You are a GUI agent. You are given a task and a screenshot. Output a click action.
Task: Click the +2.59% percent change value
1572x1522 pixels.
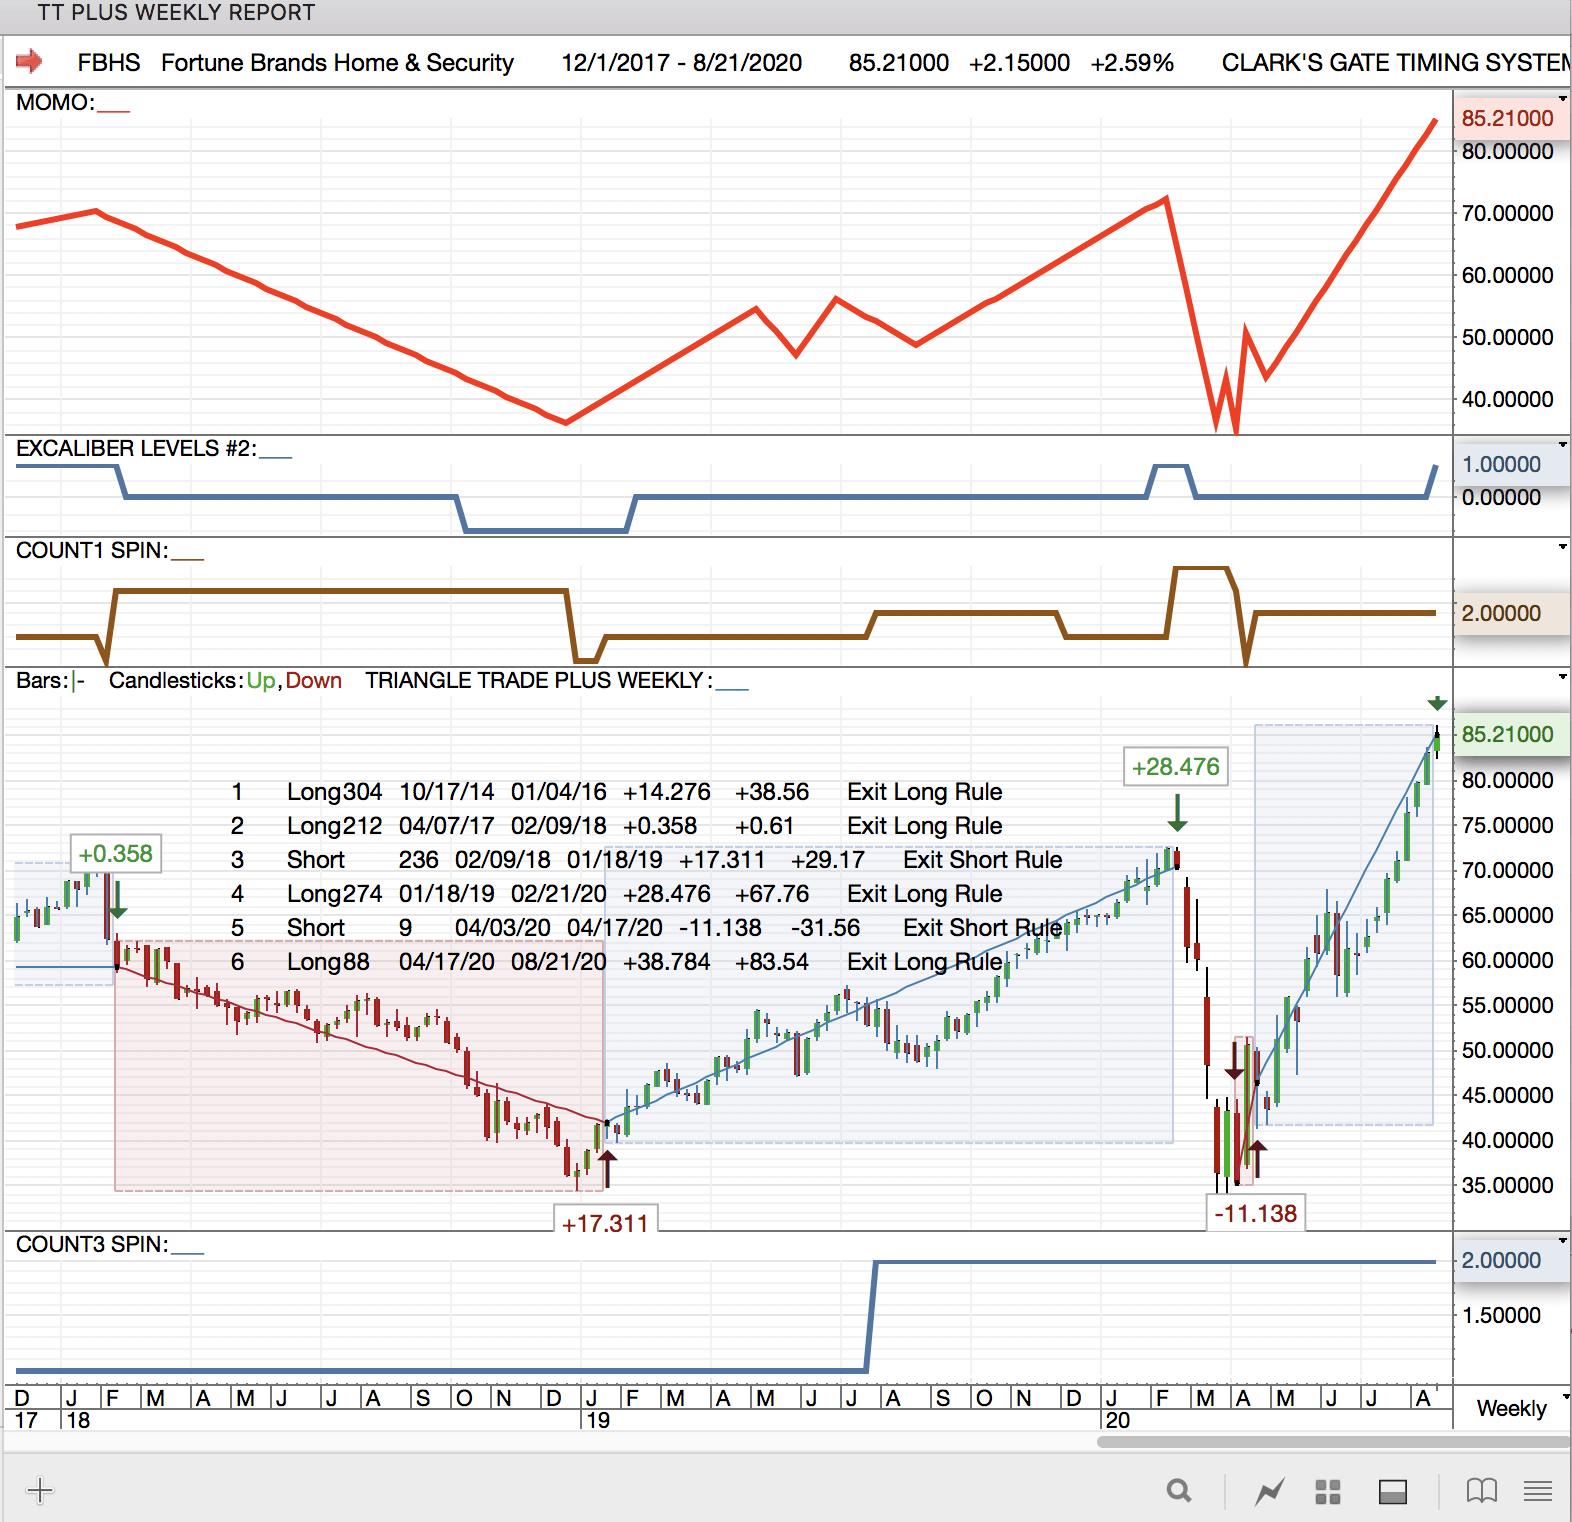click(1132, 63)
